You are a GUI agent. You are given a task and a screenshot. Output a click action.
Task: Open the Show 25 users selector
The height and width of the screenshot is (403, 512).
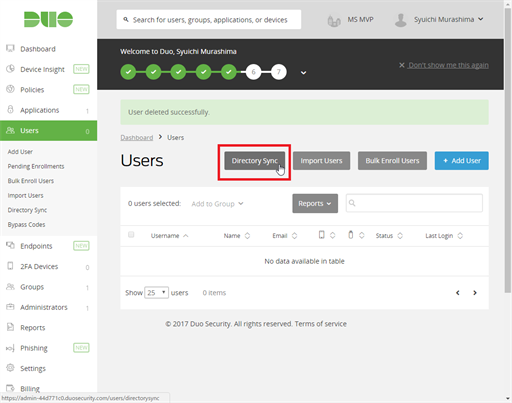point(156,293)
